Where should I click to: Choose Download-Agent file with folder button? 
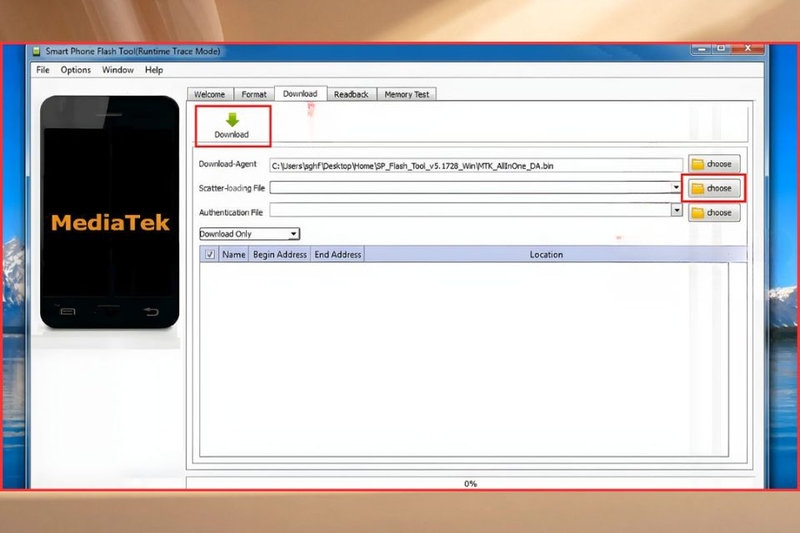714,164
